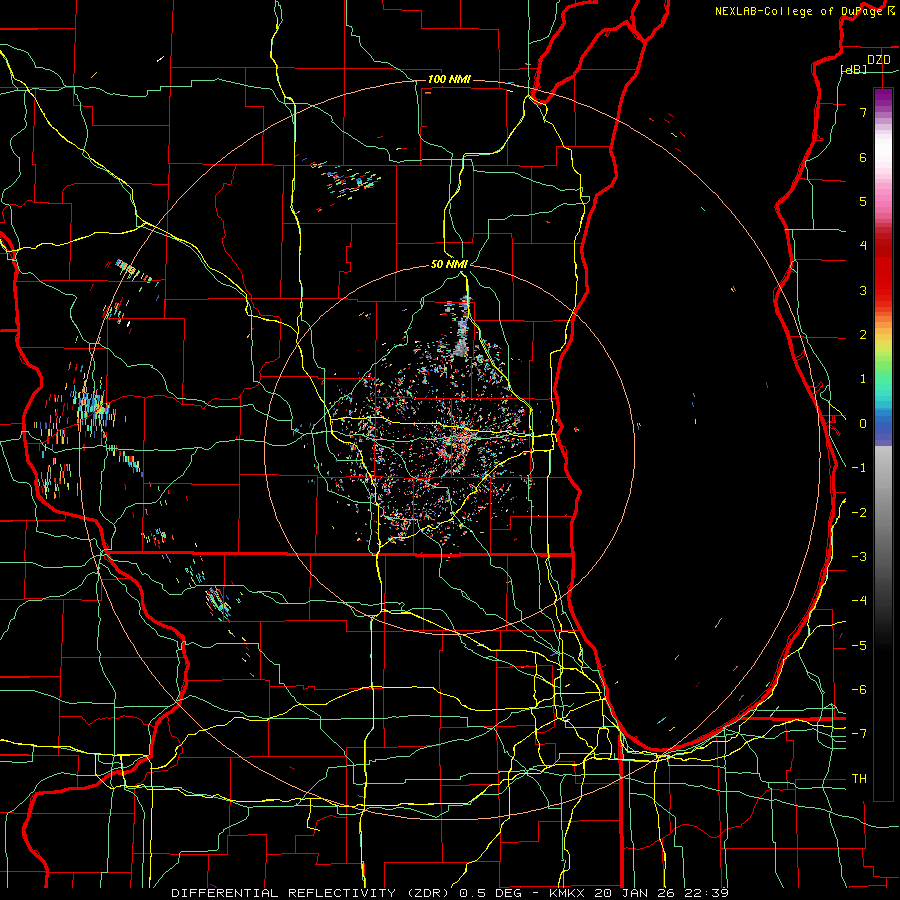Click the -2 value on color scale
Screen dimensions: 900x900
click(x=859, y=513)
